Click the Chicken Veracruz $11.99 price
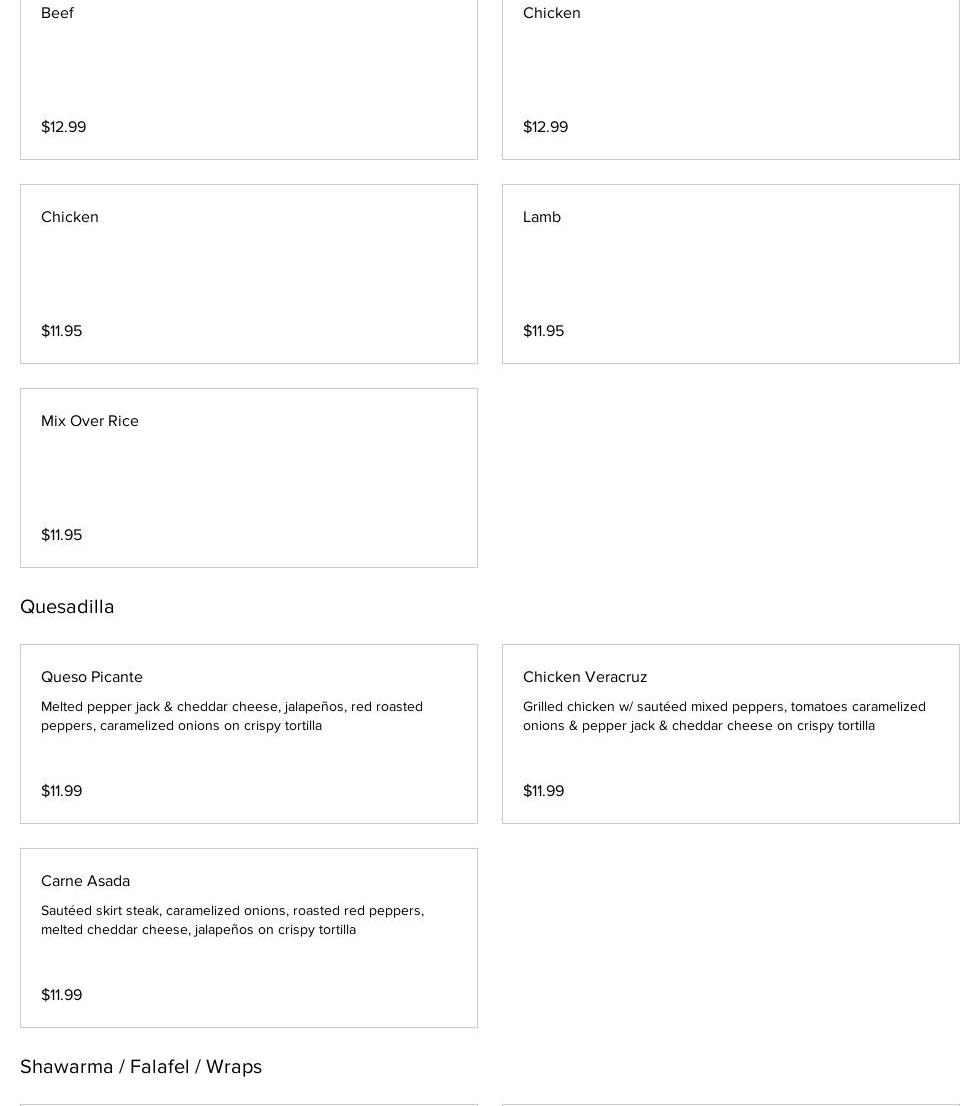965x1106 pixels. click(x=544, y=791)
